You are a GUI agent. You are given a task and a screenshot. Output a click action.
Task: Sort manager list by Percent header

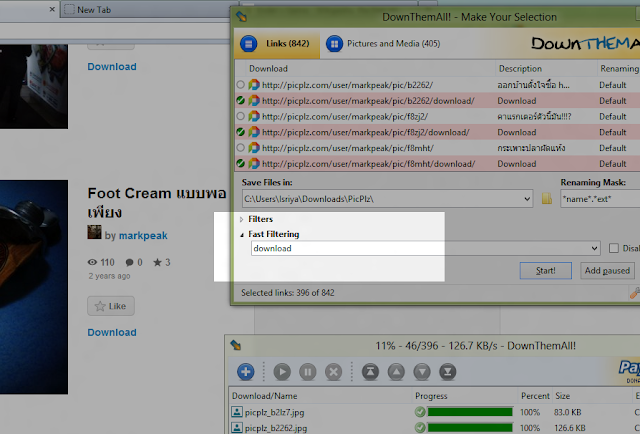click(x=535, y=396)
